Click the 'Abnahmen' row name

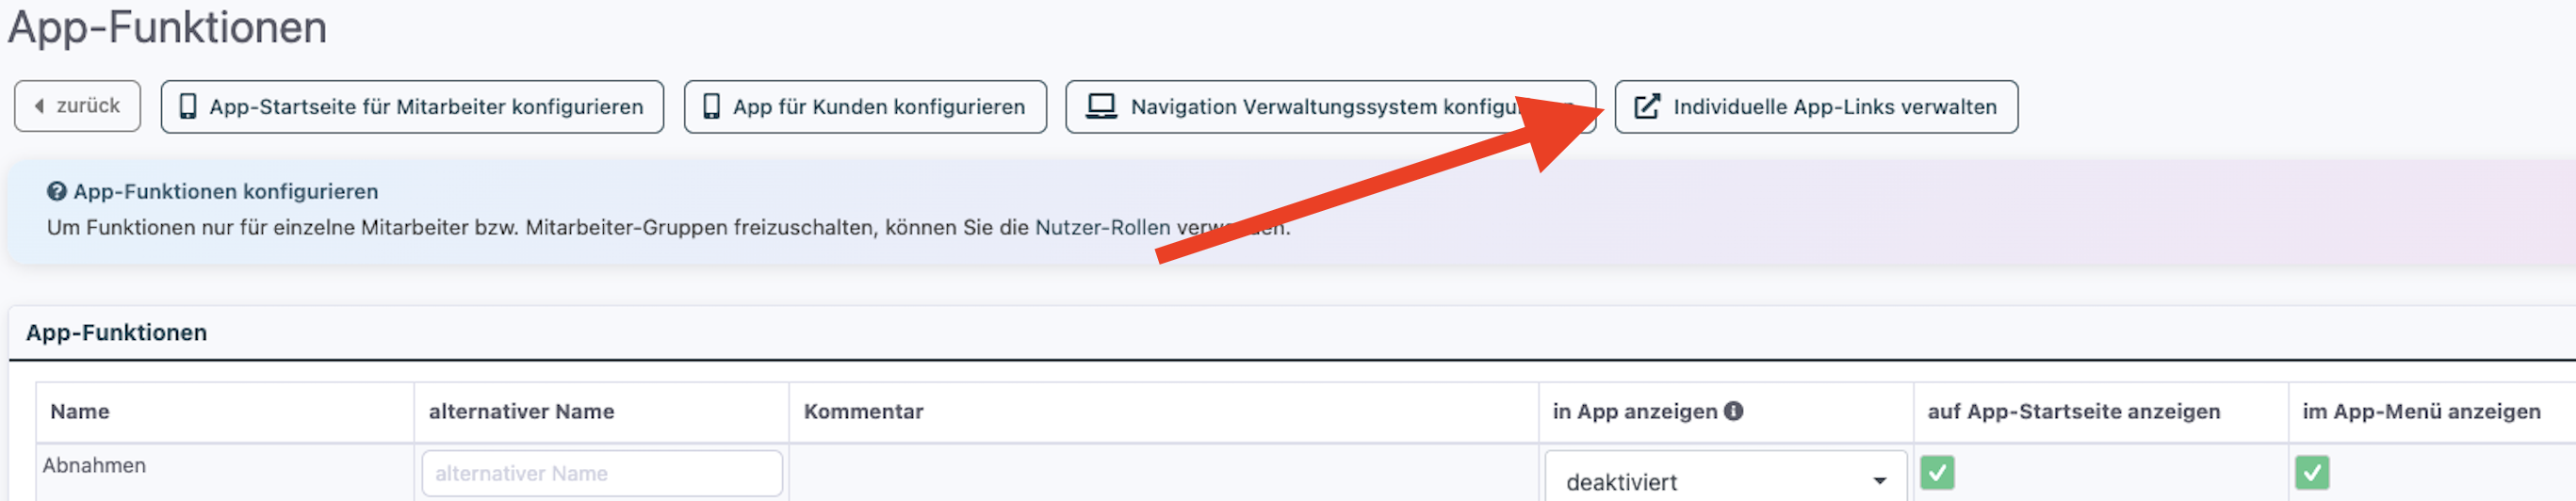[94, 465]
